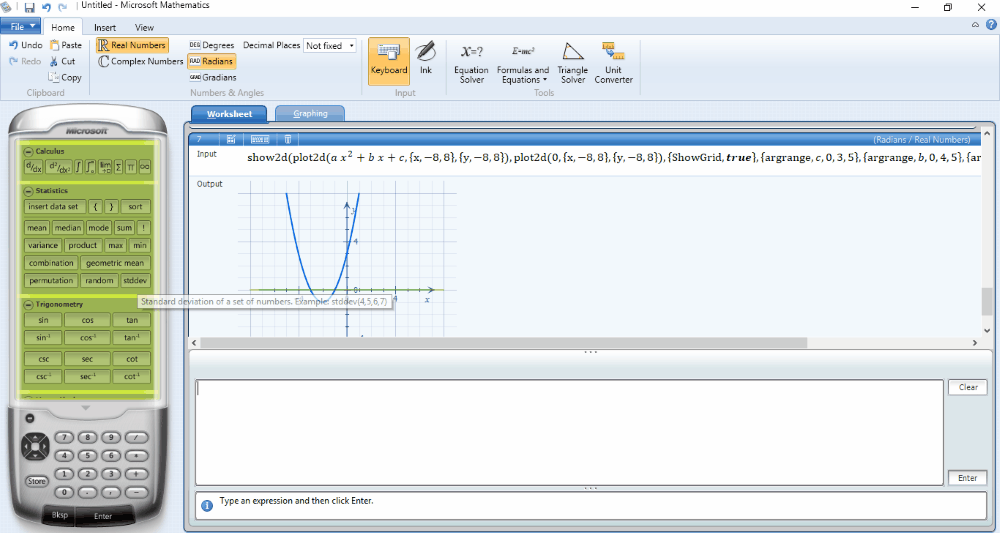Set angle unit to Radians
The image size is (1000, 533).
211,61
